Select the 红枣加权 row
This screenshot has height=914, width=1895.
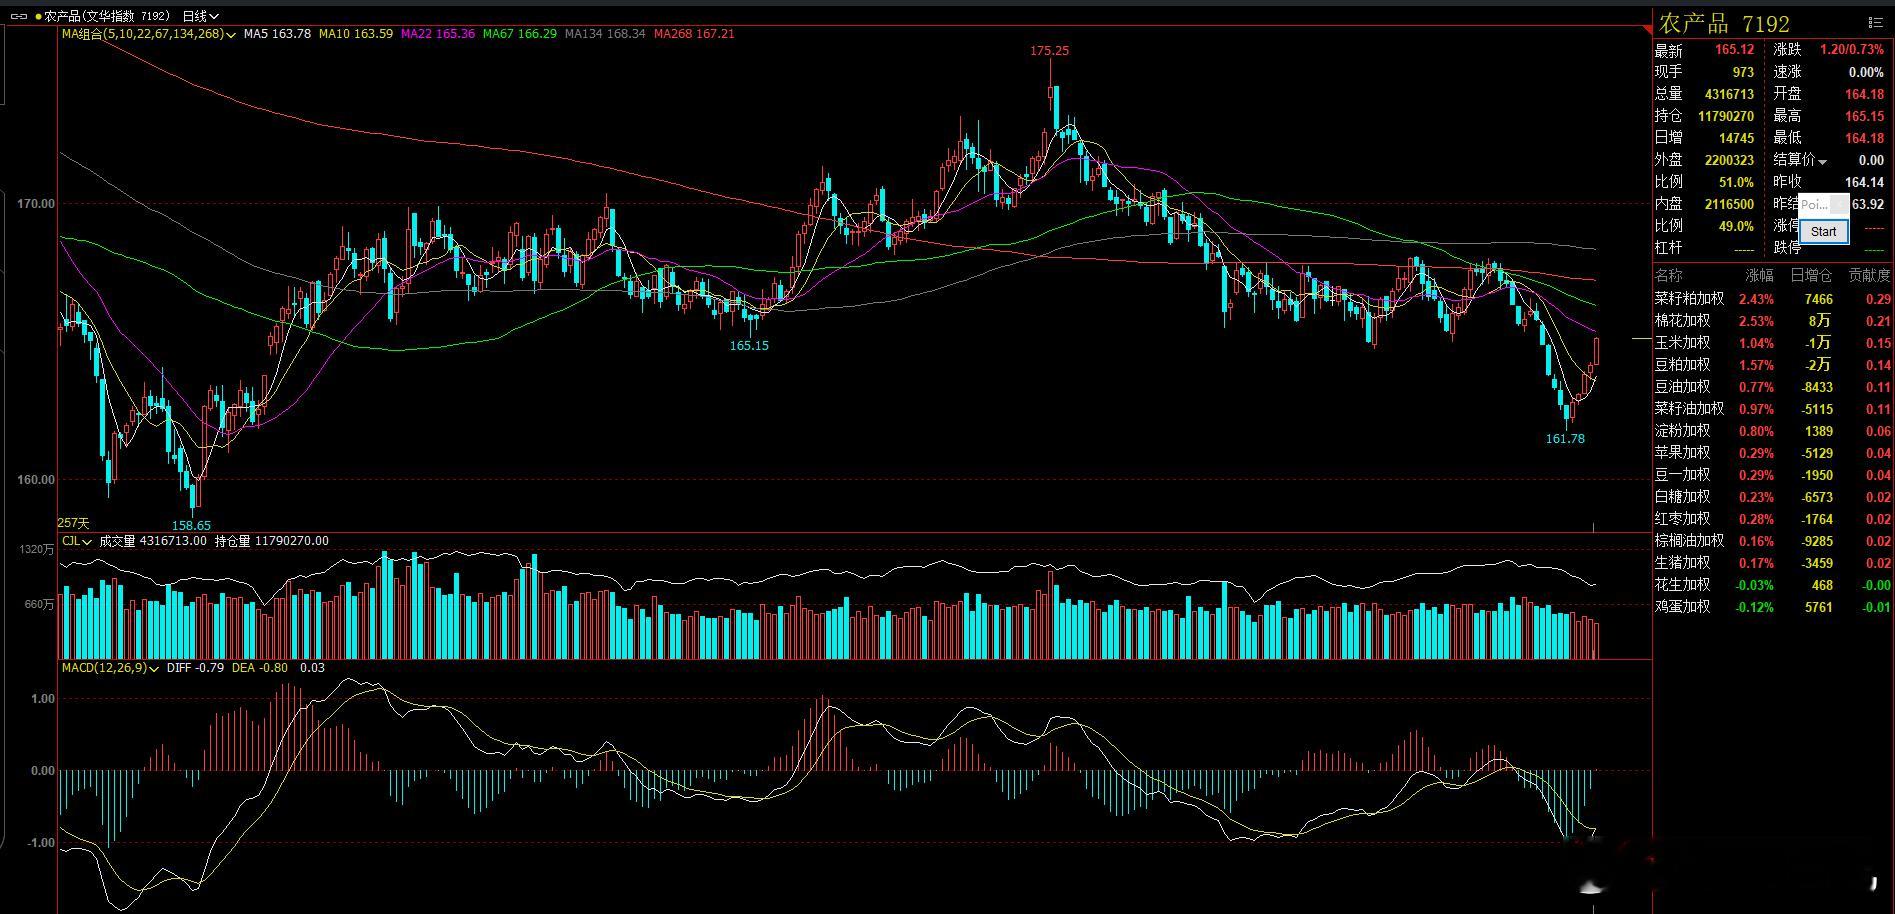(1773, 519)
